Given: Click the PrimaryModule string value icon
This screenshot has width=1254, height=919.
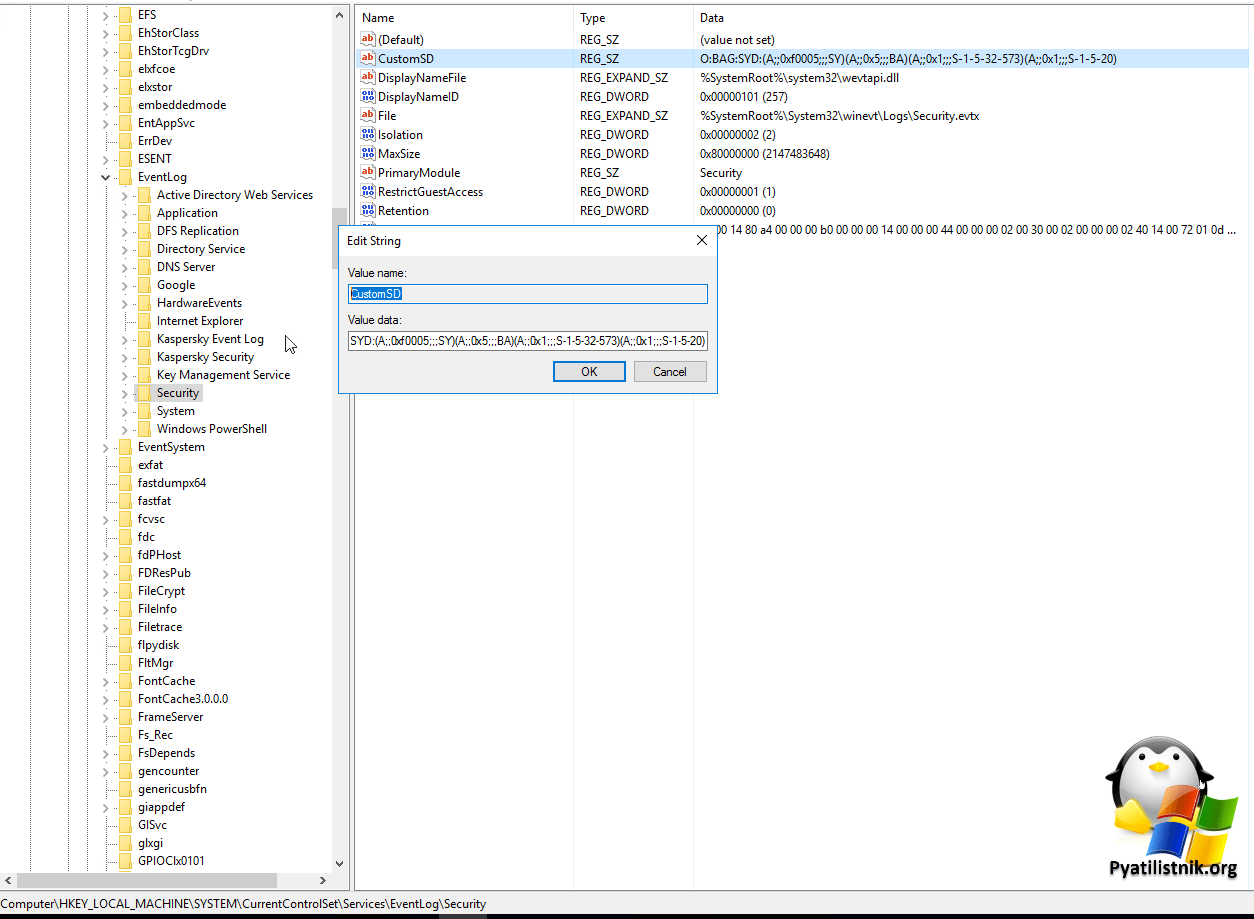Looking at the screenshot, I should pos(367,173).
